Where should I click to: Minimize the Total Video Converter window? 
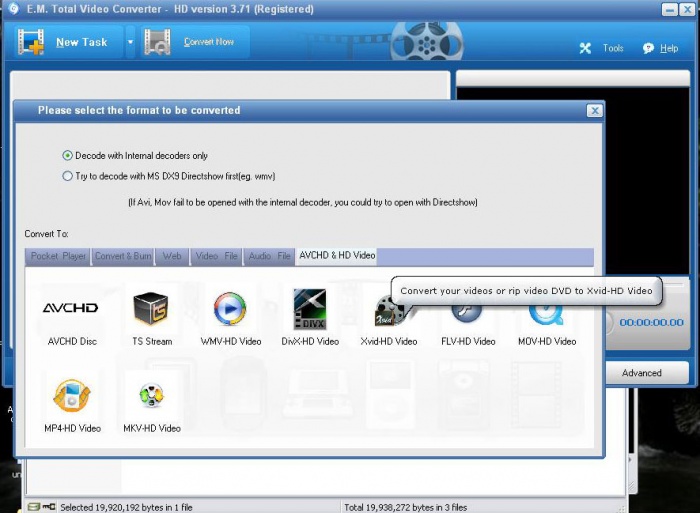click(669, 9)
